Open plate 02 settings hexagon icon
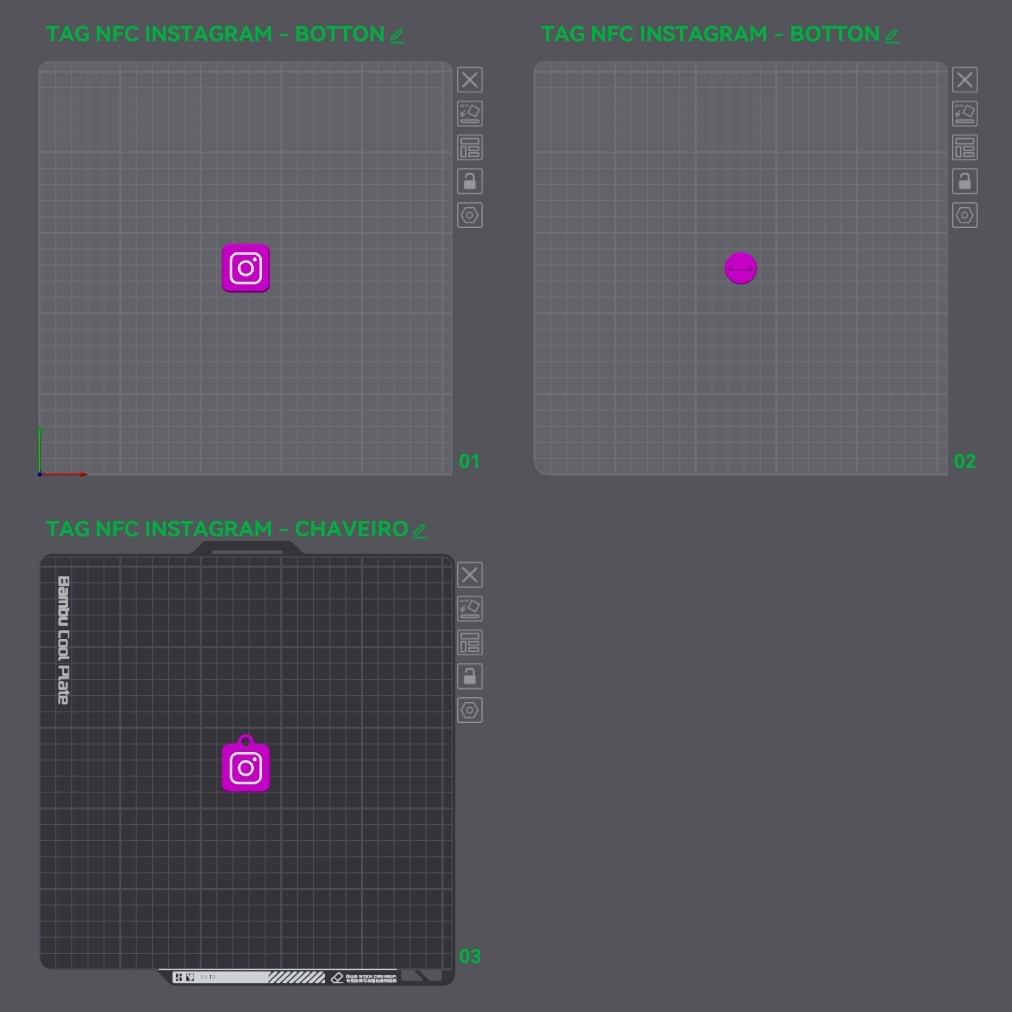Image resolution: width=1012 pixels, height=1012 pixels. pyautogui.click(x=965, y=215)
